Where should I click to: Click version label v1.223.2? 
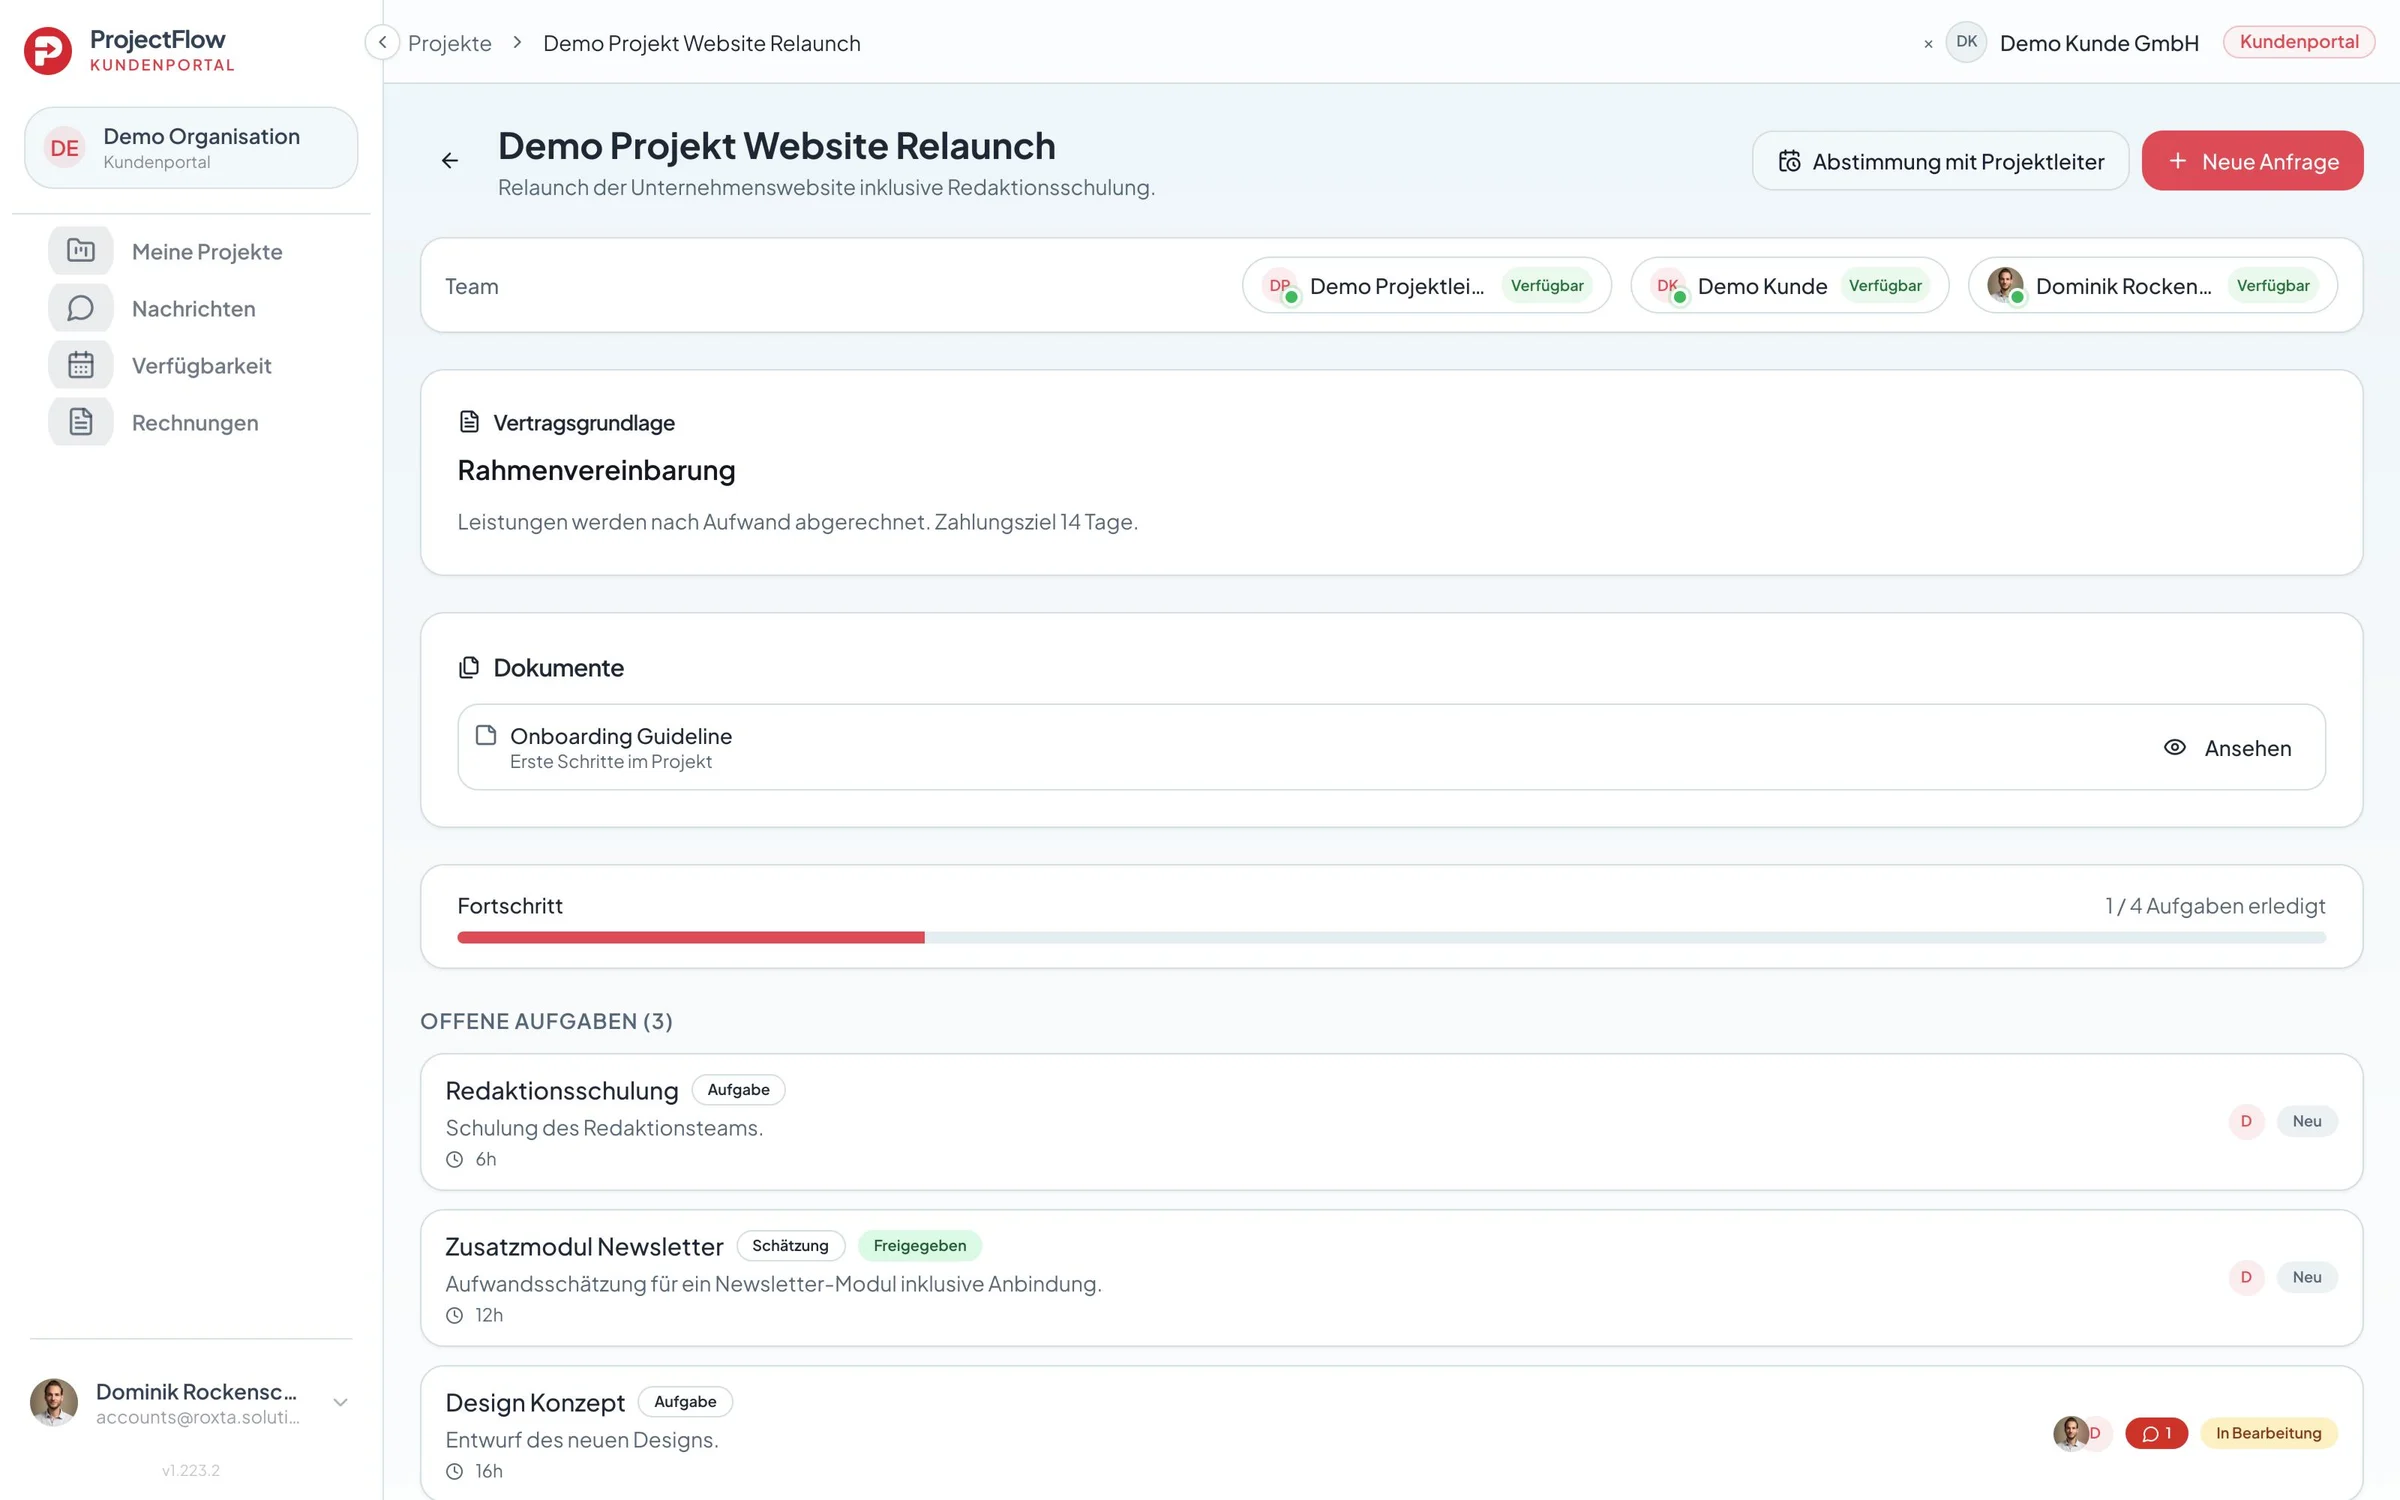(191, 1470)
